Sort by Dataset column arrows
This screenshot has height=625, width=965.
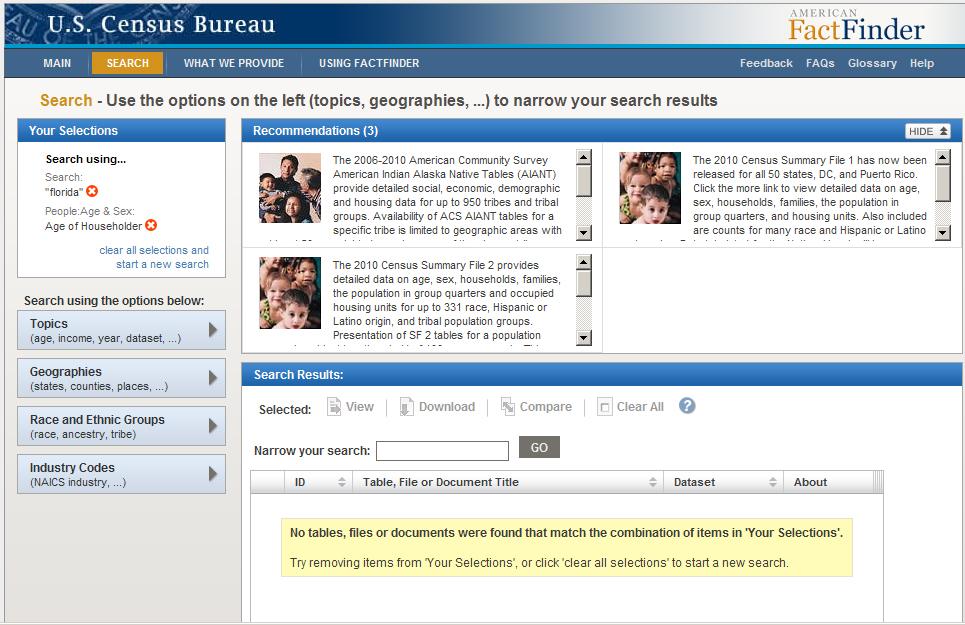point(773,482)
